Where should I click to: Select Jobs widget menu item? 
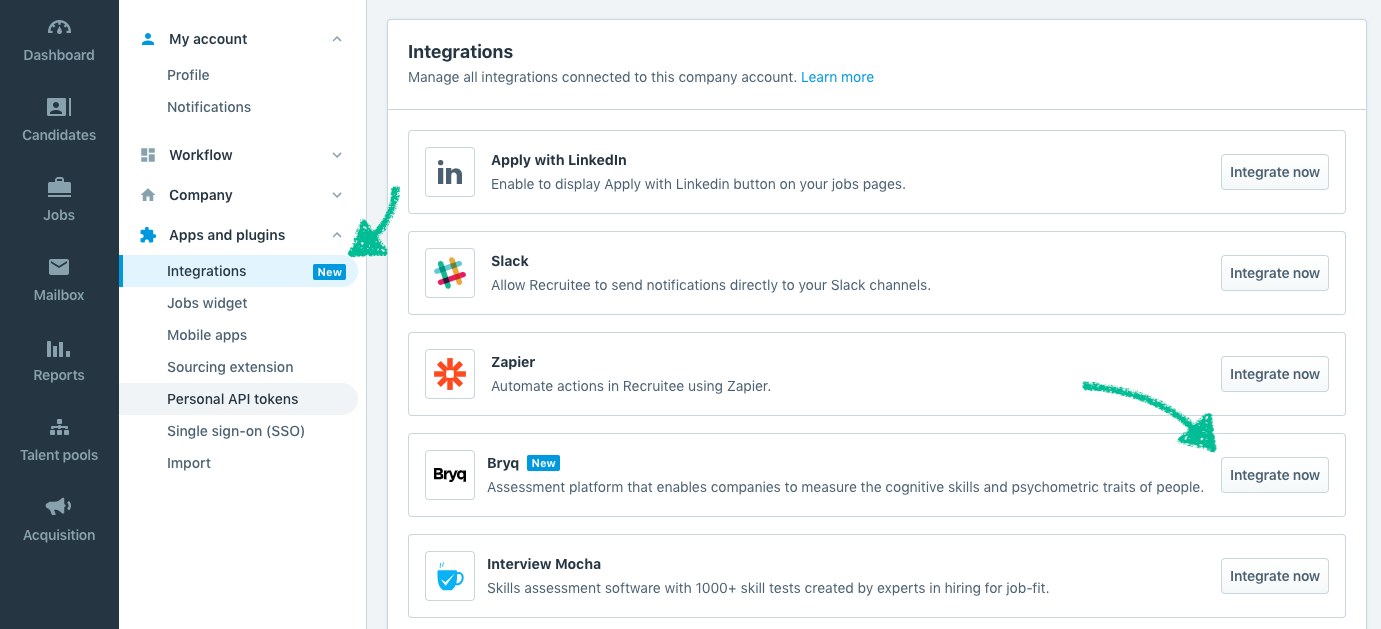[x=207, y=303]
